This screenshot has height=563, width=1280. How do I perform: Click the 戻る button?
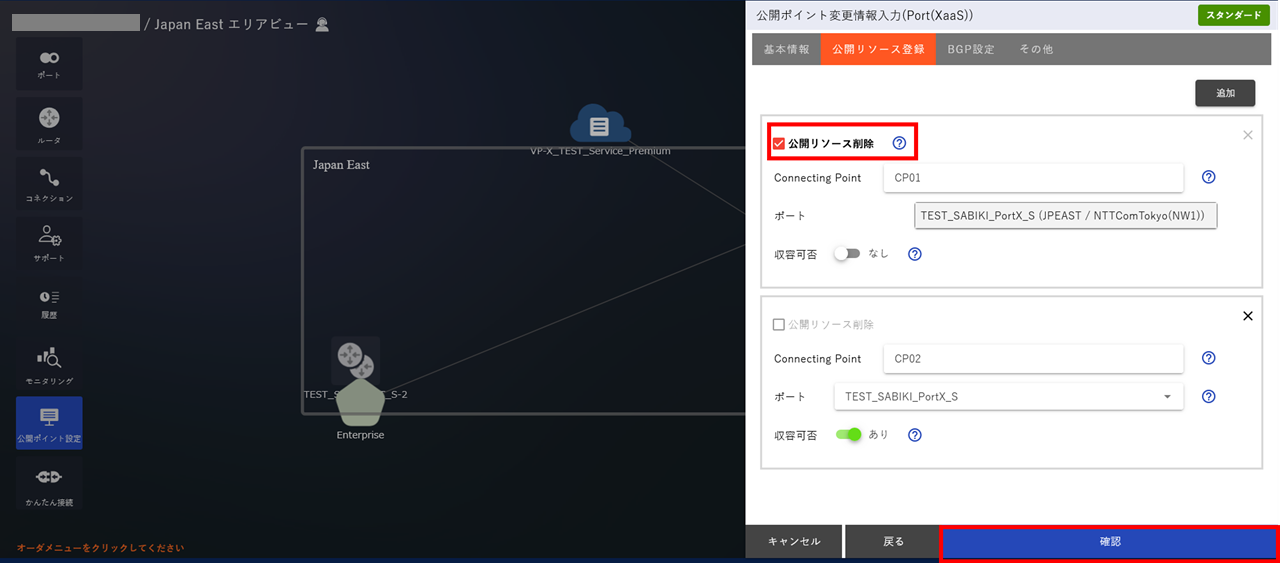tap(893, 541)
